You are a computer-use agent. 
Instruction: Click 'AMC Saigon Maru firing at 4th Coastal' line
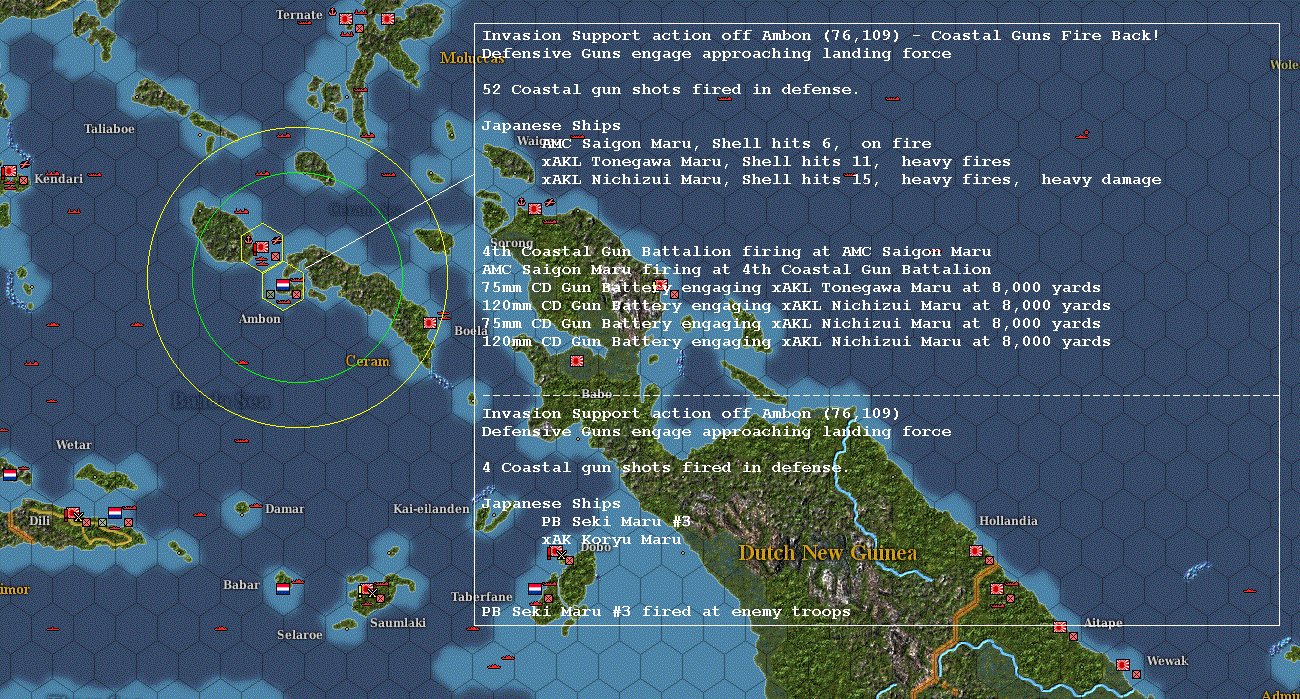(736, 269)
